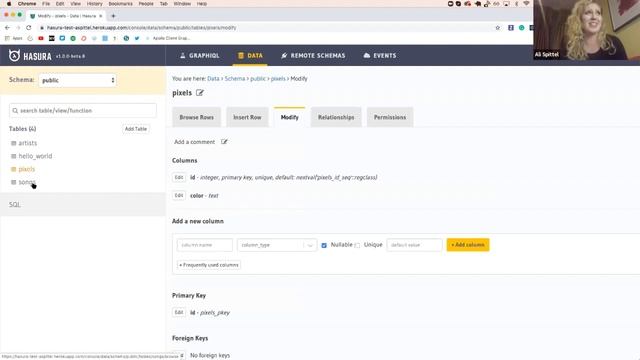Click the Data database icon
This screenshot has height=360, width=640.
tap(241, 56)
